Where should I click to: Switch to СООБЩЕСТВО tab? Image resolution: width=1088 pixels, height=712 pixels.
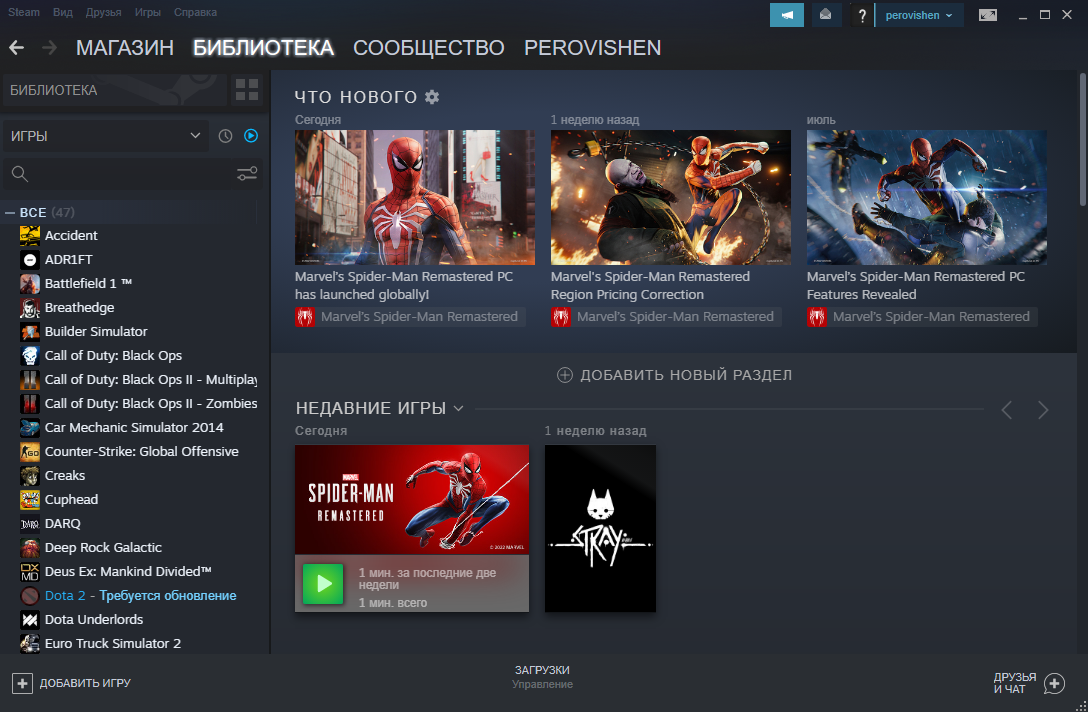[x=429, y=48]
